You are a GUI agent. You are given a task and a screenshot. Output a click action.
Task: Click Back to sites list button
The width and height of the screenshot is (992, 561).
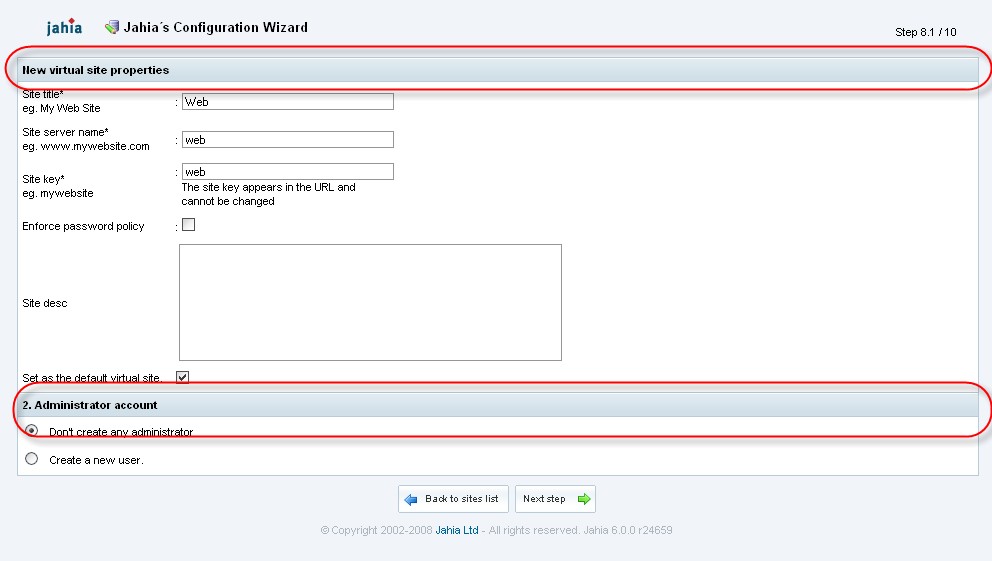click(453, 499)
